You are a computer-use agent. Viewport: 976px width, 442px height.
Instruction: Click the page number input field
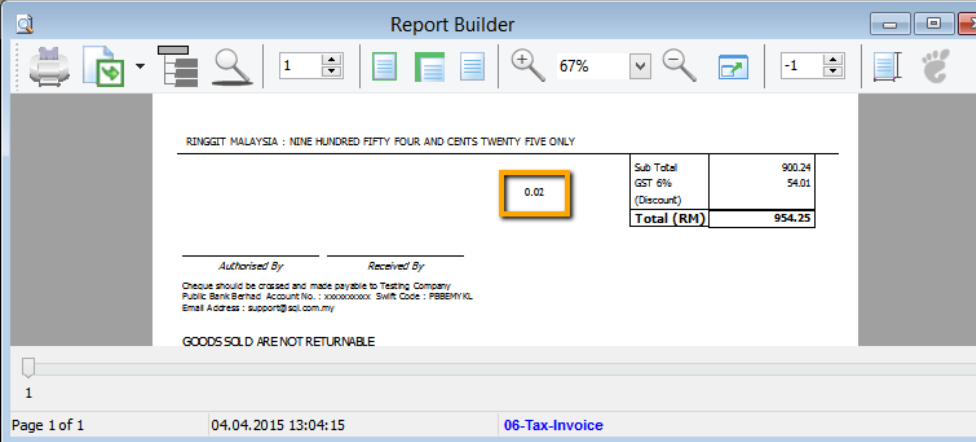click(299, 67)
